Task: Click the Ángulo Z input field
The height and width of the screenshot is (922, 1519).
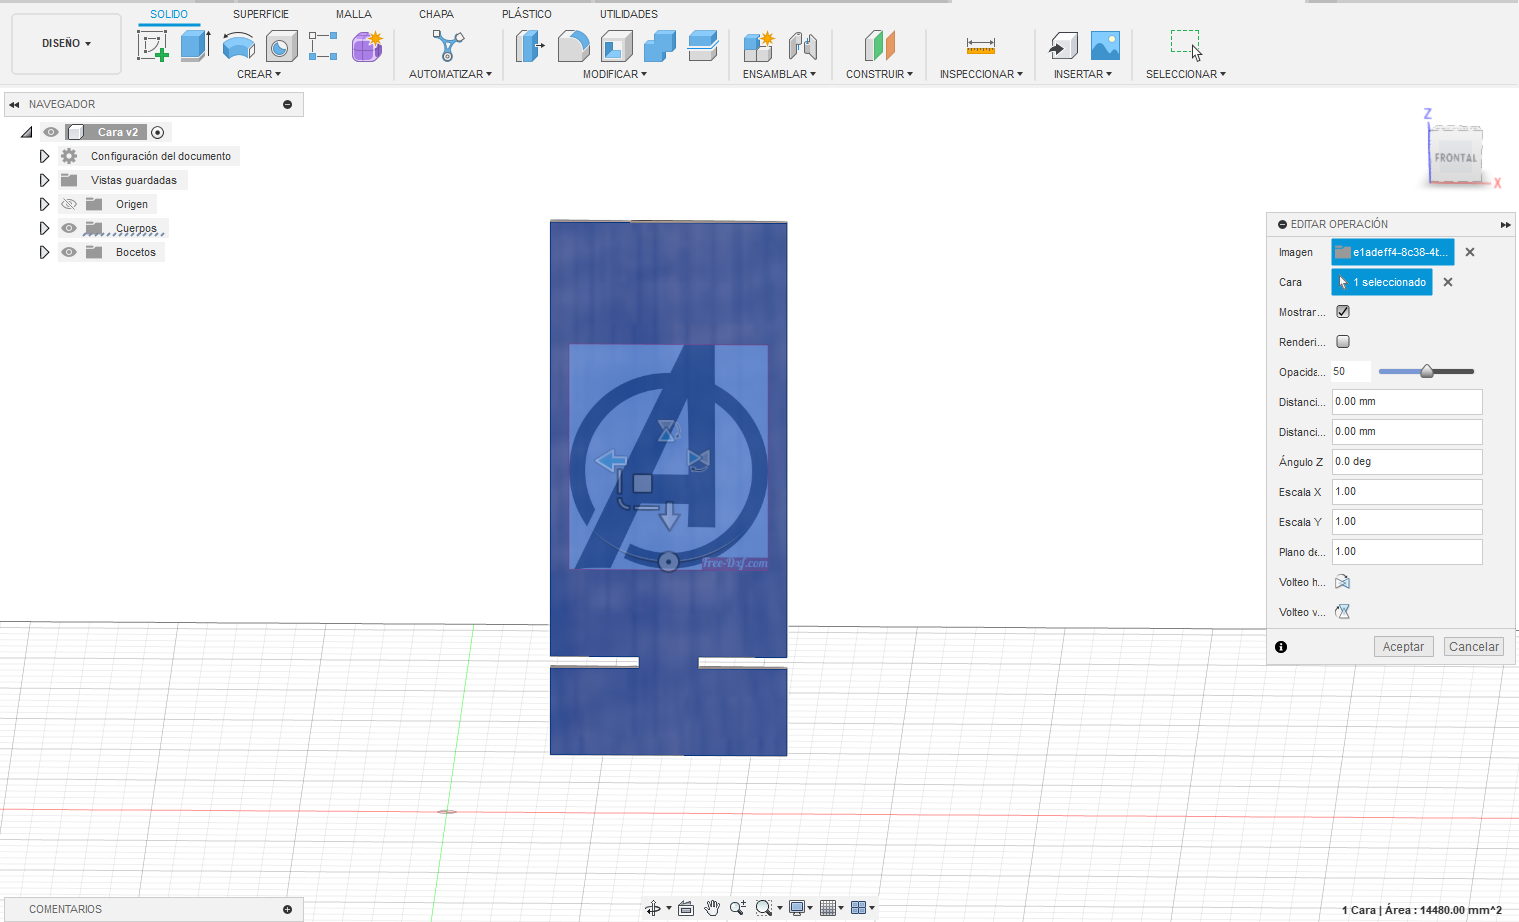Action: point(1406,461)
